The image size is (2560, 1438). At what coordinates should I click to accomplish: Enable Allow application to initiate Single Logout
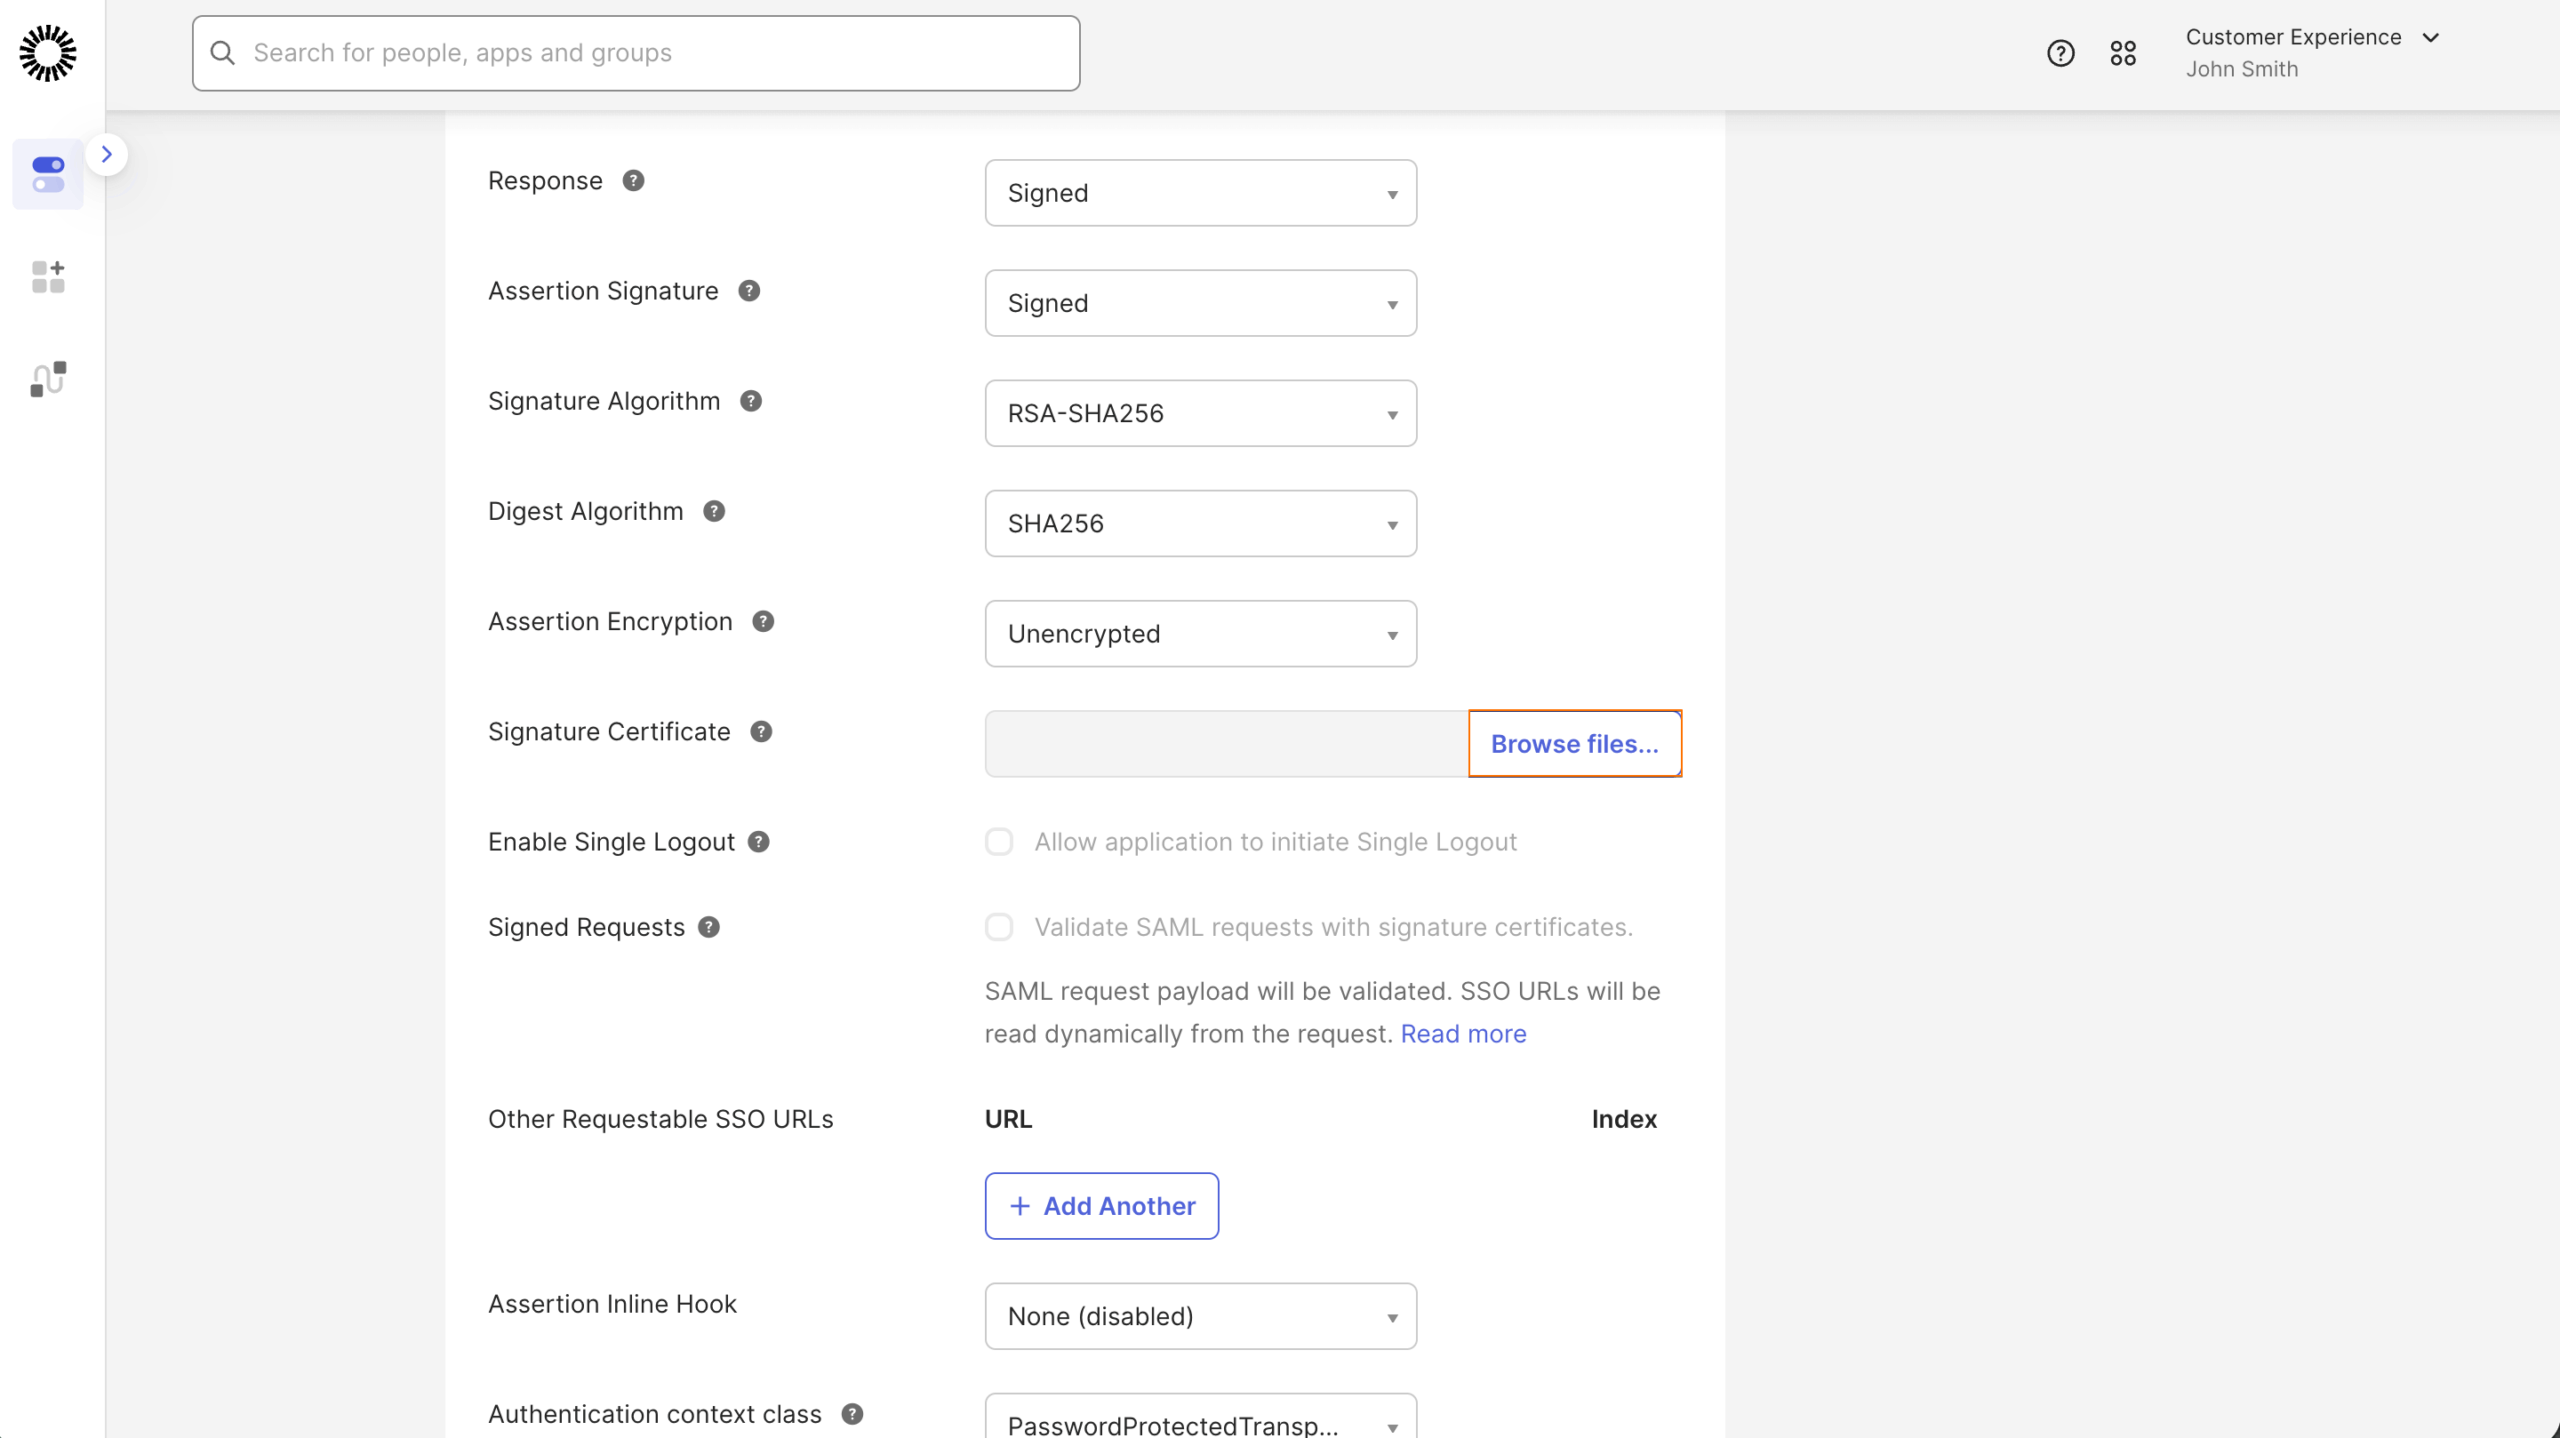point(999,841)
